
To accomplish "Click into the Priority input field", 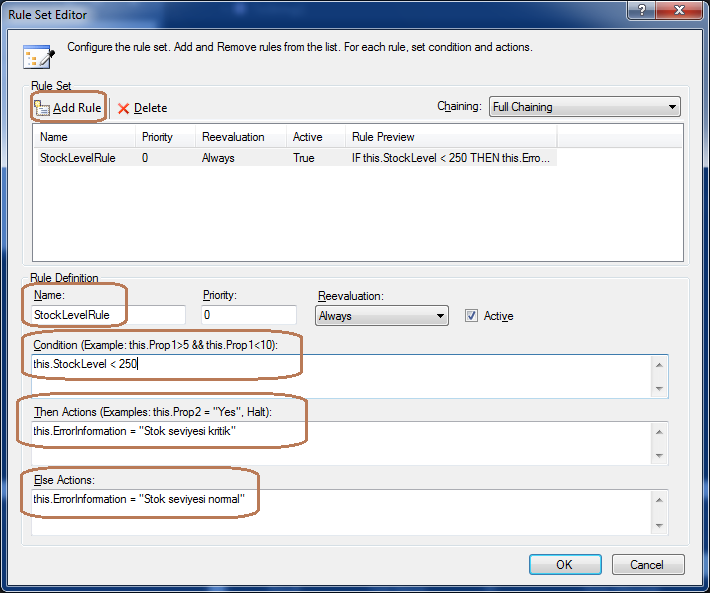I will tap(249, 316).
